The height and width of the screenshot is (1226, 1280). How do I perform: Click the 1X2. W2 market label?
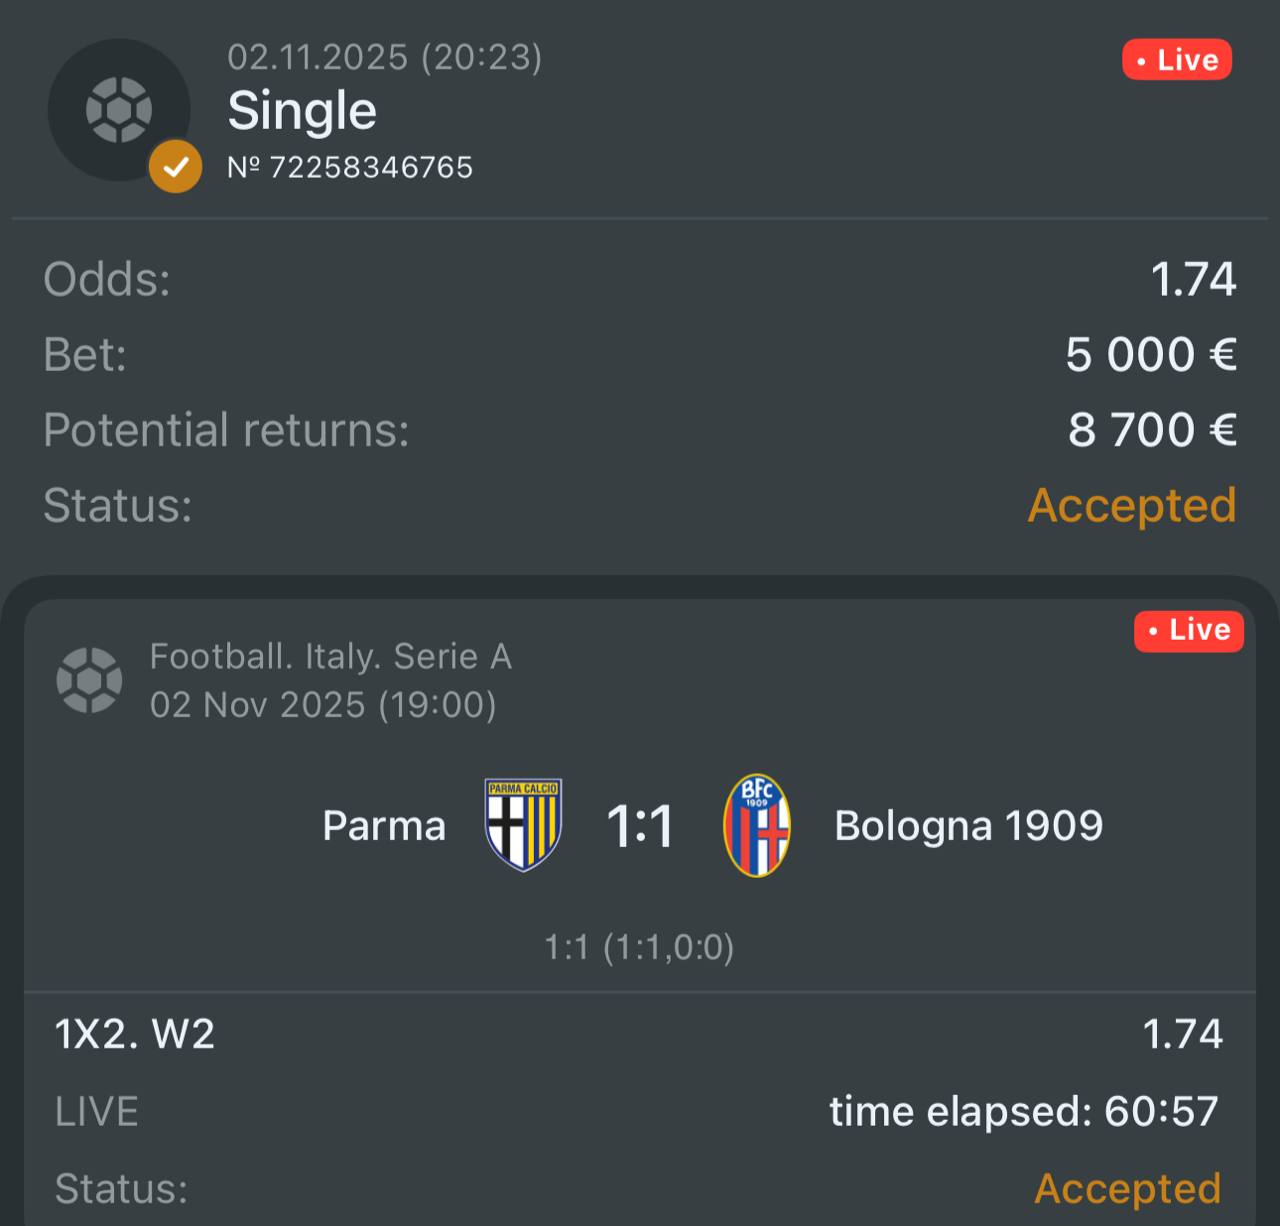(x=135, y=1034)
